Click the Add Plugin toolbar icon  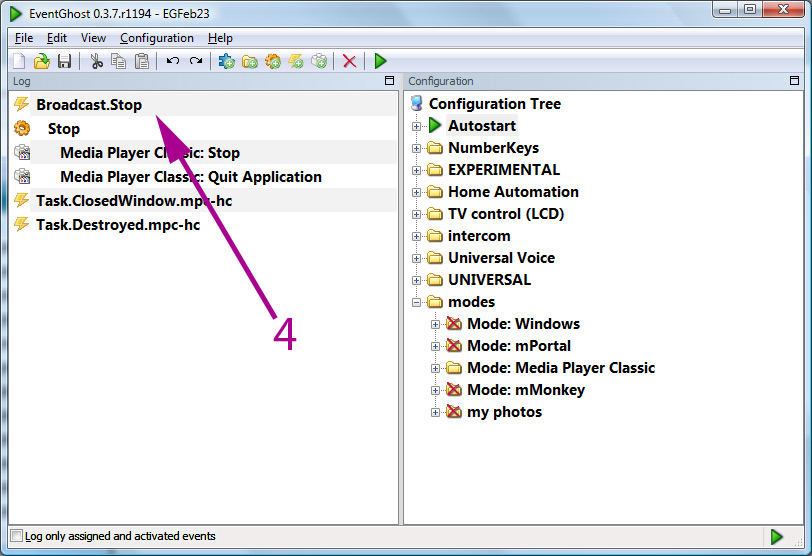click(x=226, y=61)
